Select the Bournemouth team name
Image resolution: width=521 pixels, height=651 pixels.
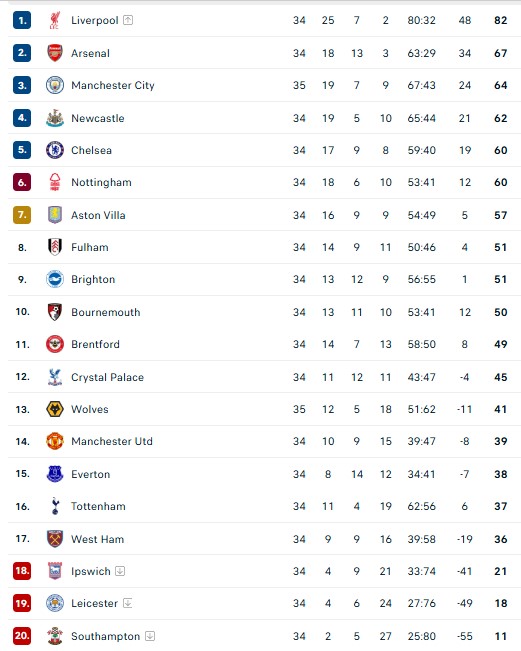click(105, 312)
